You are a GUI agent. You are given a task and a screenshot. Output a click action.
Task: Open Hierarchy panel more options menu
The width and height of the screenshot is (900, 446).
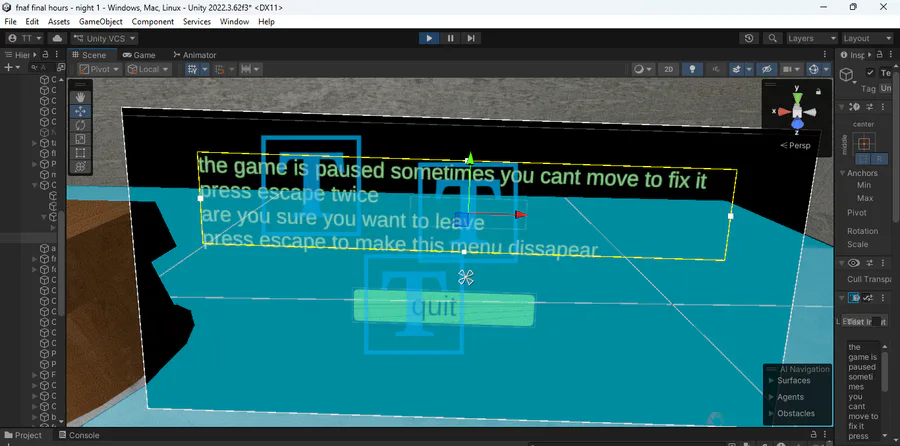57,55
